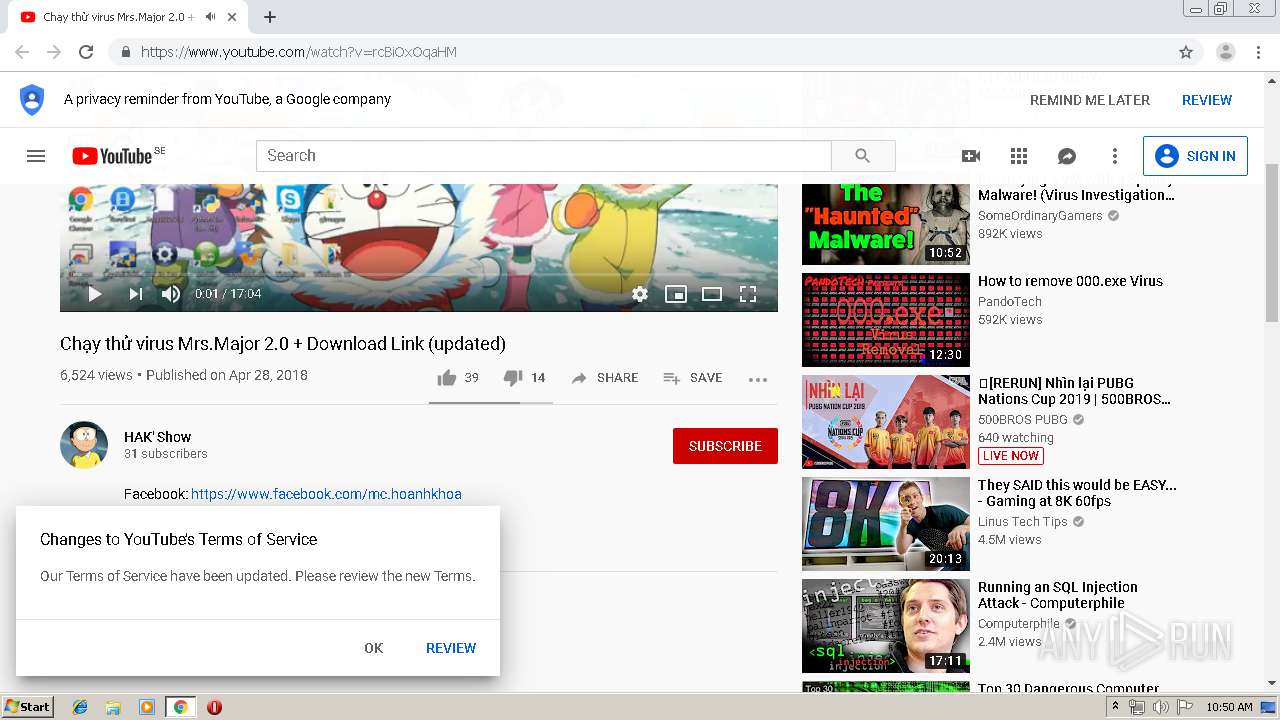Screen dimensions: 1280x720
Task: Save video to playlist
Action: [692, 378]
